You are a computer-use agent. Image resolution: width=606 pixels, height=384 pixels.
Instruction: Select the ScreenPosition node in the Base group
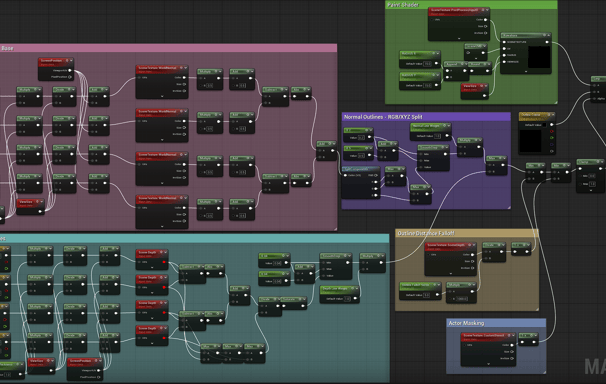56,69
